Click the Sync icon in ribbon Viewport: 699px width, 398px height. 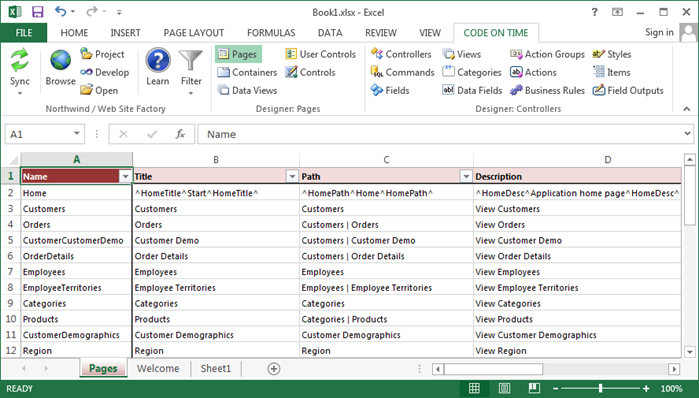(x=20, y=61)
